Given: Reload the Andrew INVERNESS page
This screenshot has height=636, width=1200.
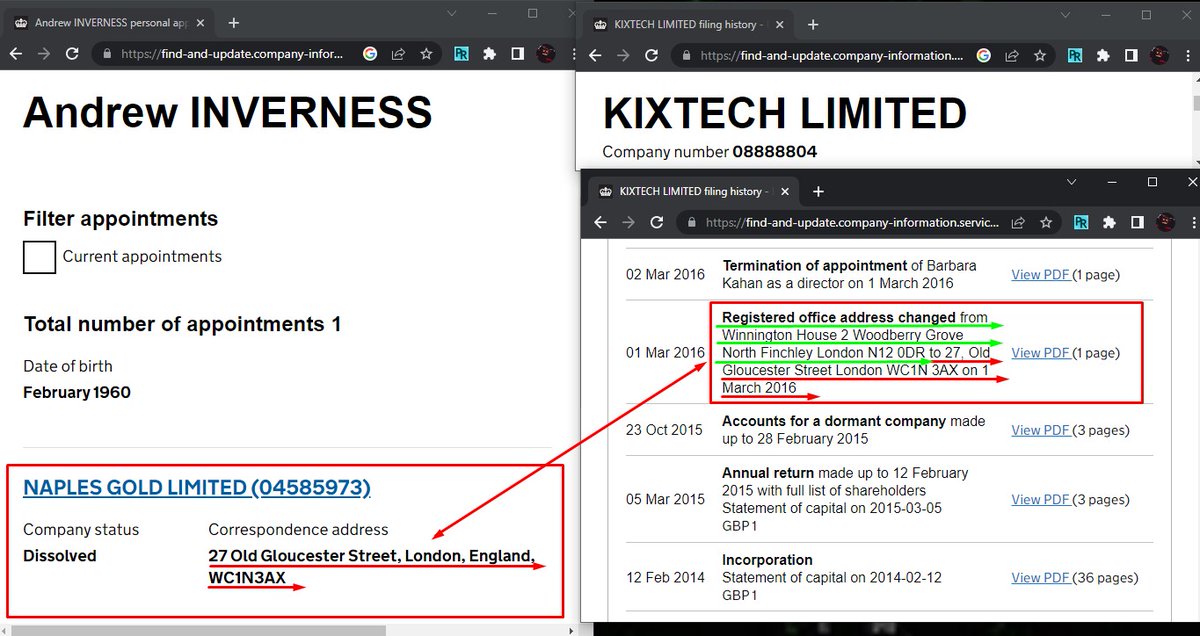Looking at the screenshot, I should [x=72, y=55].
